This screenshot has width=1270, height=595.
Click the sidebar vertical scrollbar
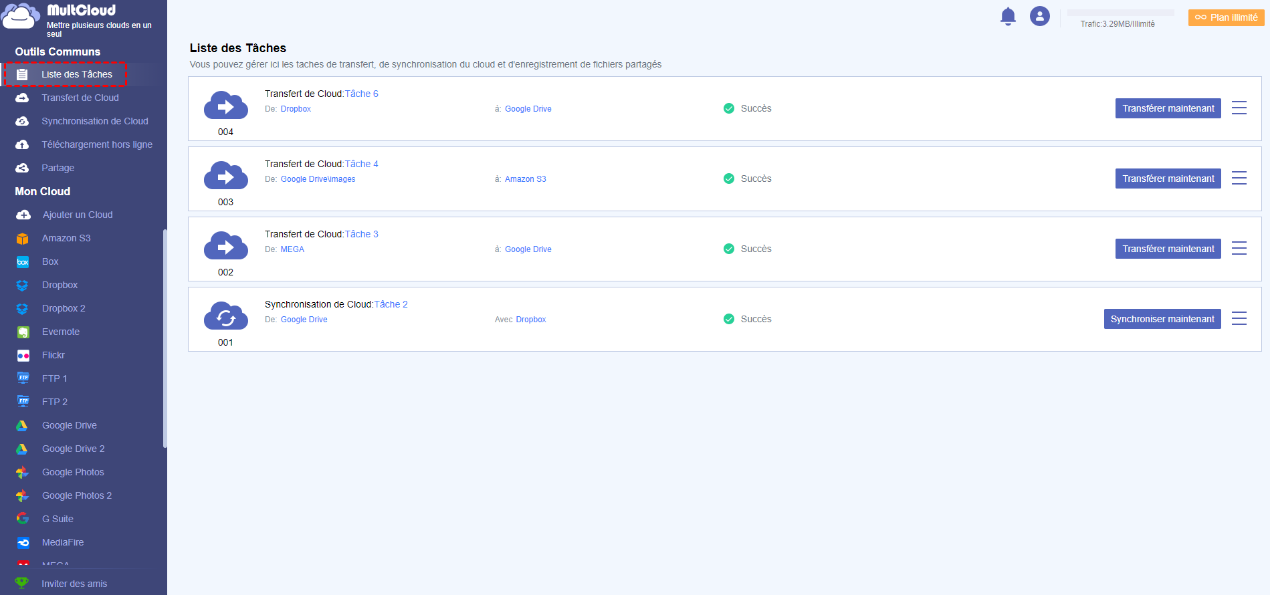pos(164,340)
